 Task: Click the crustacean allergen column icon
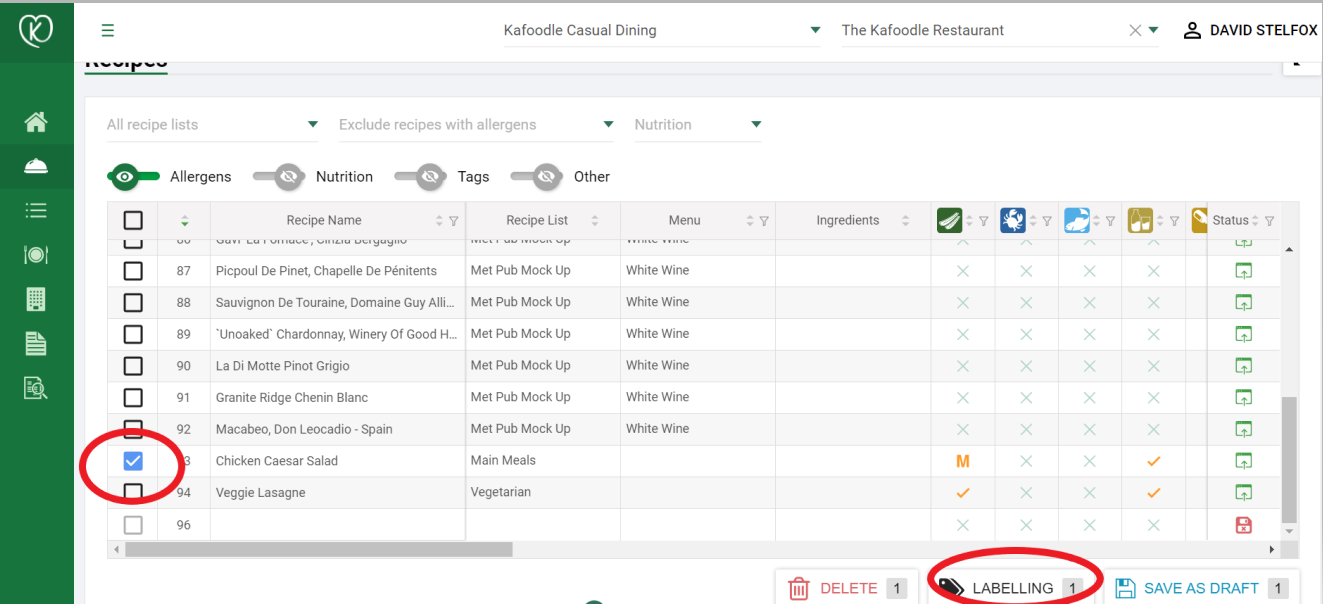(x=1013, y=220)
